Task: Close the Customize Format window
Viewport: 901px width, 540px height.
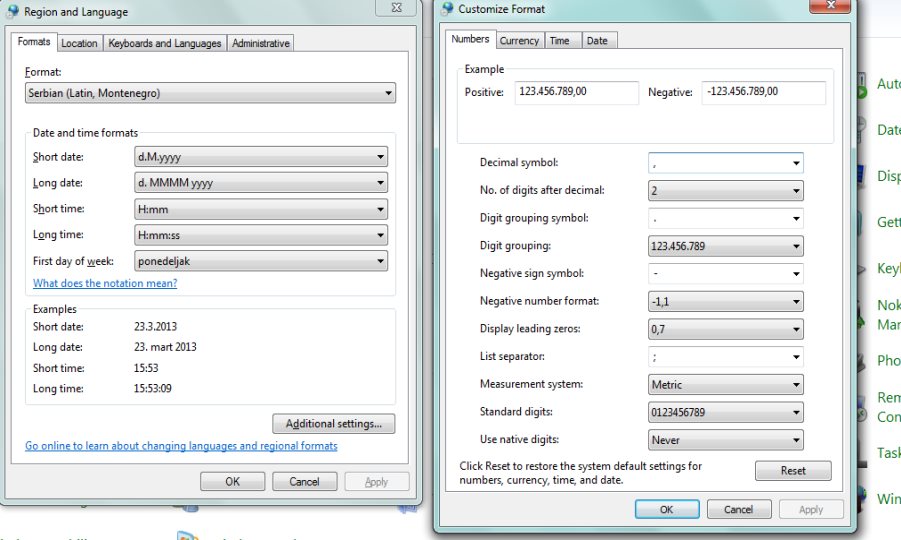Action: (x=830, y=5)
